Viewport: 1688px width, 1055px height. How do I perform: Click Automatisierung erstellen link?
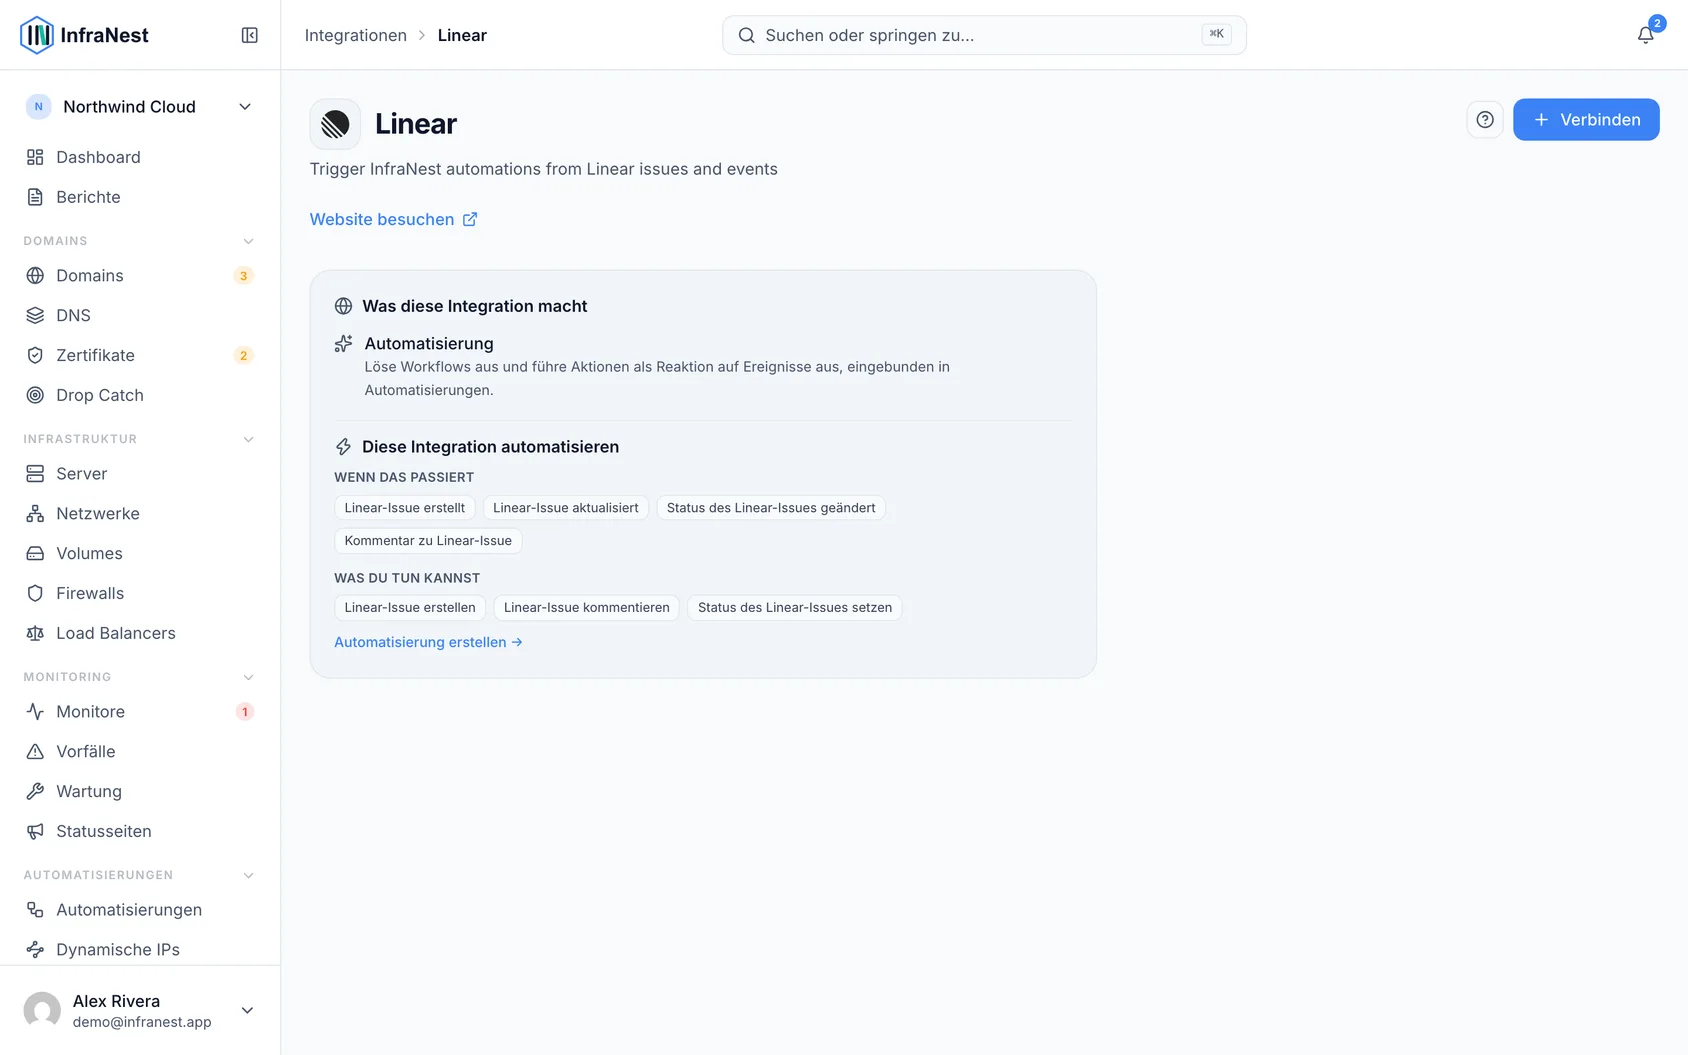[428, 642]
